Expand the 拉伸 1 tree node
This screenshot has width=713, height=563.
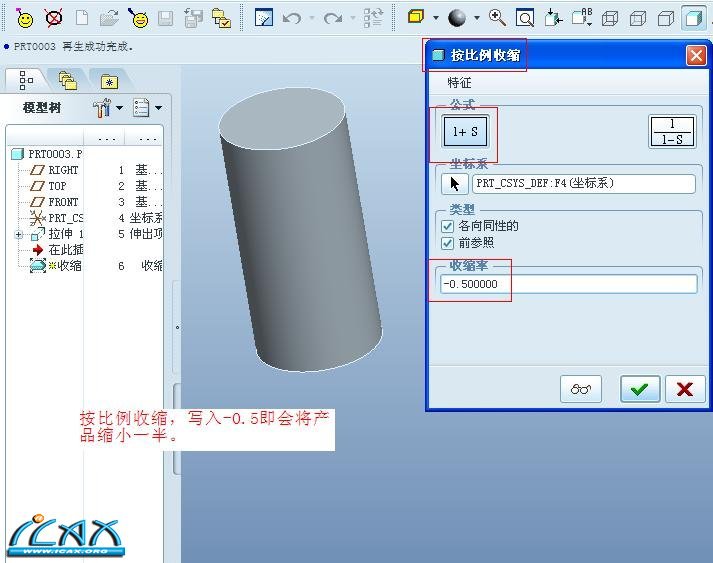pyautogui.click(x=19, y=234)
